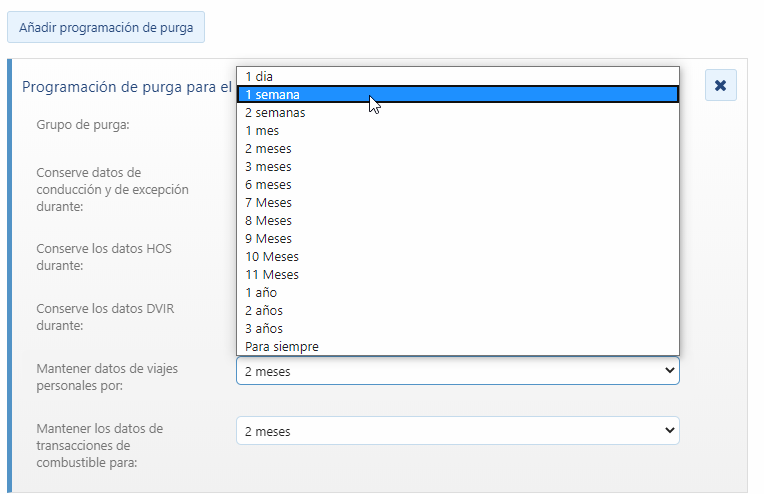Click 'Grupo de purga:' label
This screenshot has width=764, height=494.
point(83,125)
